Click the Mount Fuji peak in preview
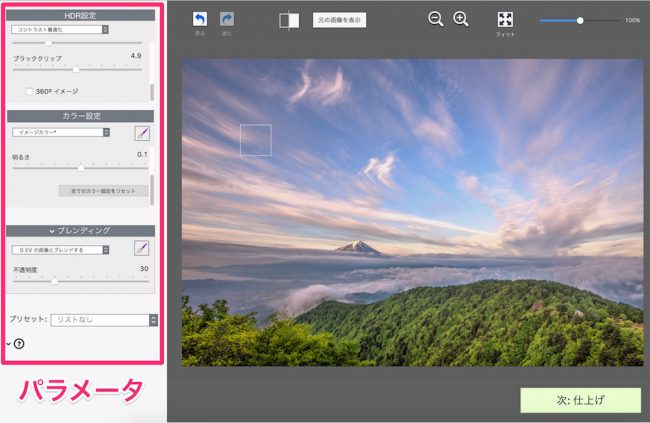This screenshot has height=423, width=650. point(359,247)
